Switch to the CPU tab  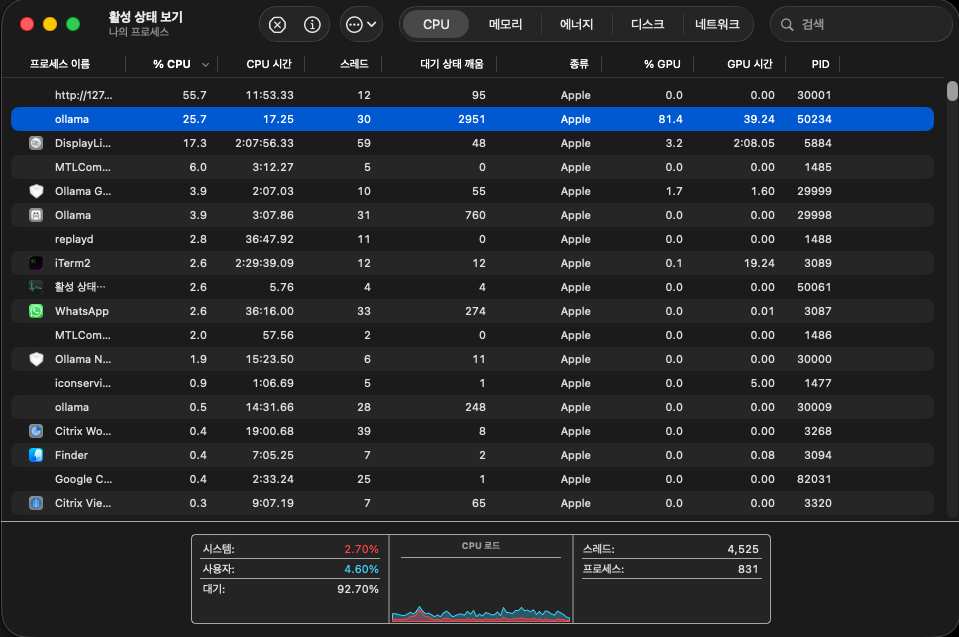tap(436, 24)
